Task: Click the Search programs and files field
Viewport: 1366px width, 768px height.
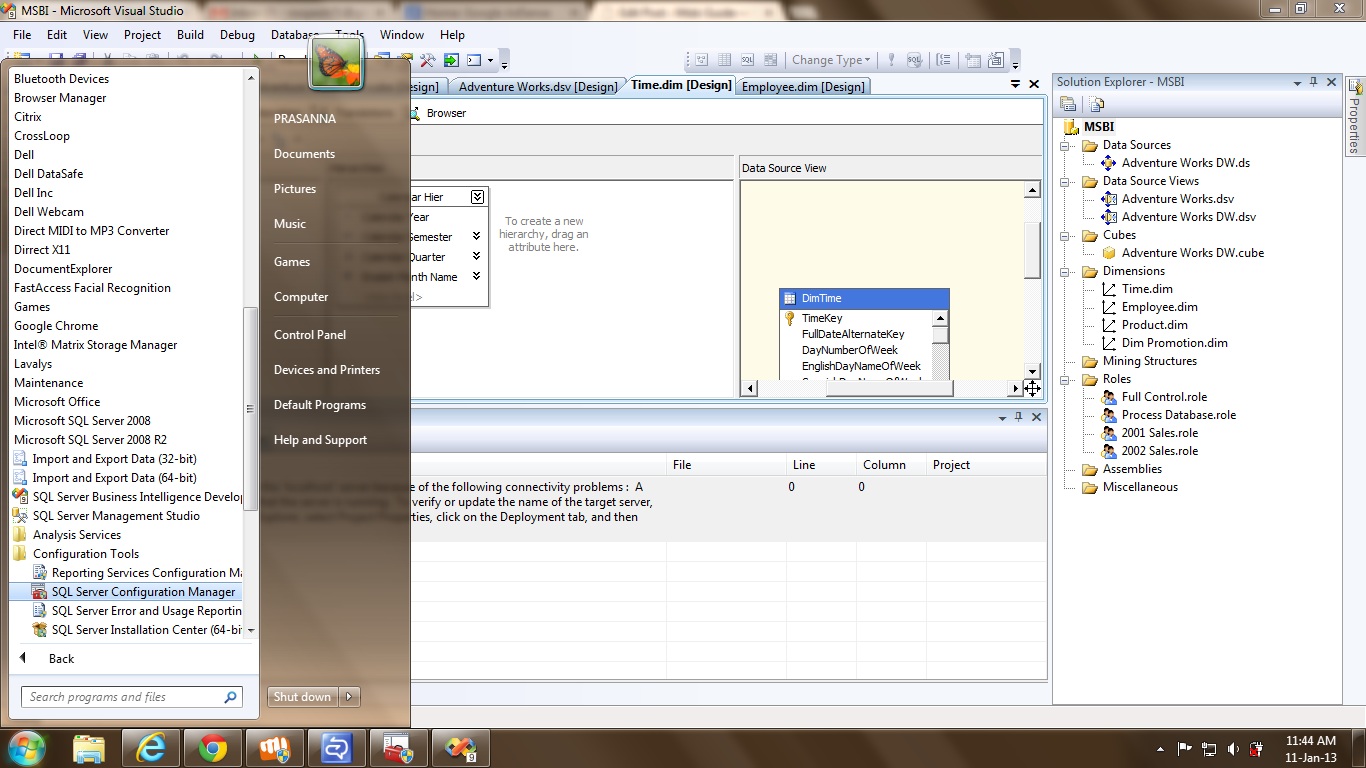Action: [122, 697]
